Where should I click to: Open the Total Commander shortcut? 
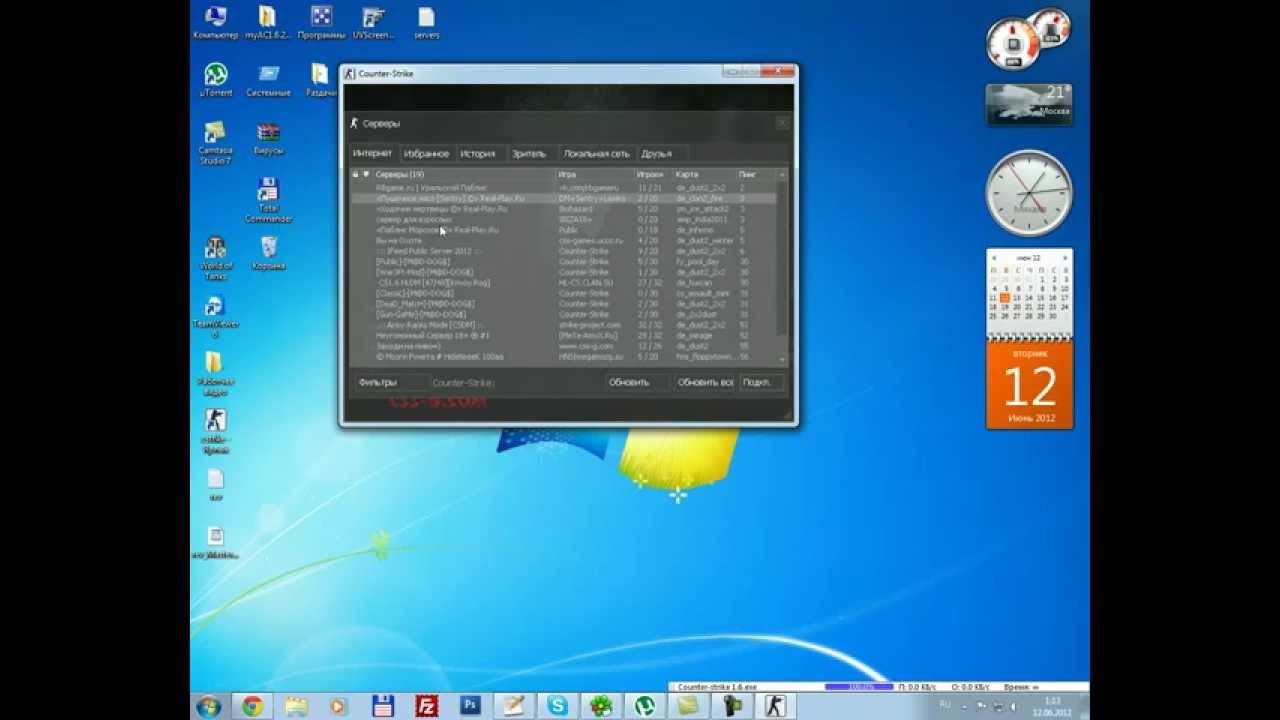tap(268, 201)
